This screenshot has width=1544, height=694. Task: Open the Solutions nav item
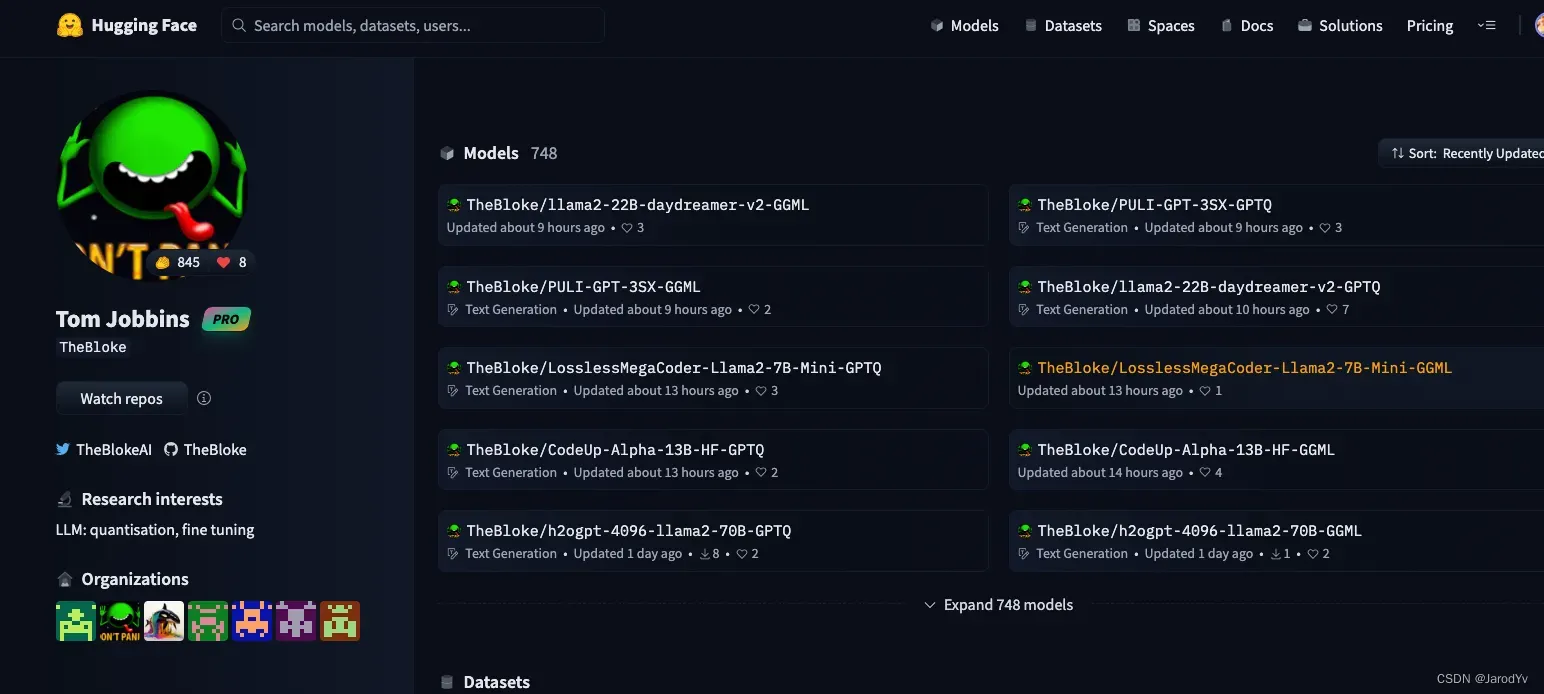[x=1340, y=25]
